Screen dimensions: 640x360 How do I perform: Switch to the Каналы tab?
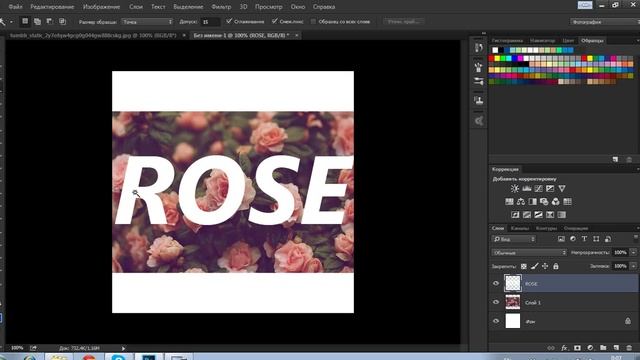point(520,228)
